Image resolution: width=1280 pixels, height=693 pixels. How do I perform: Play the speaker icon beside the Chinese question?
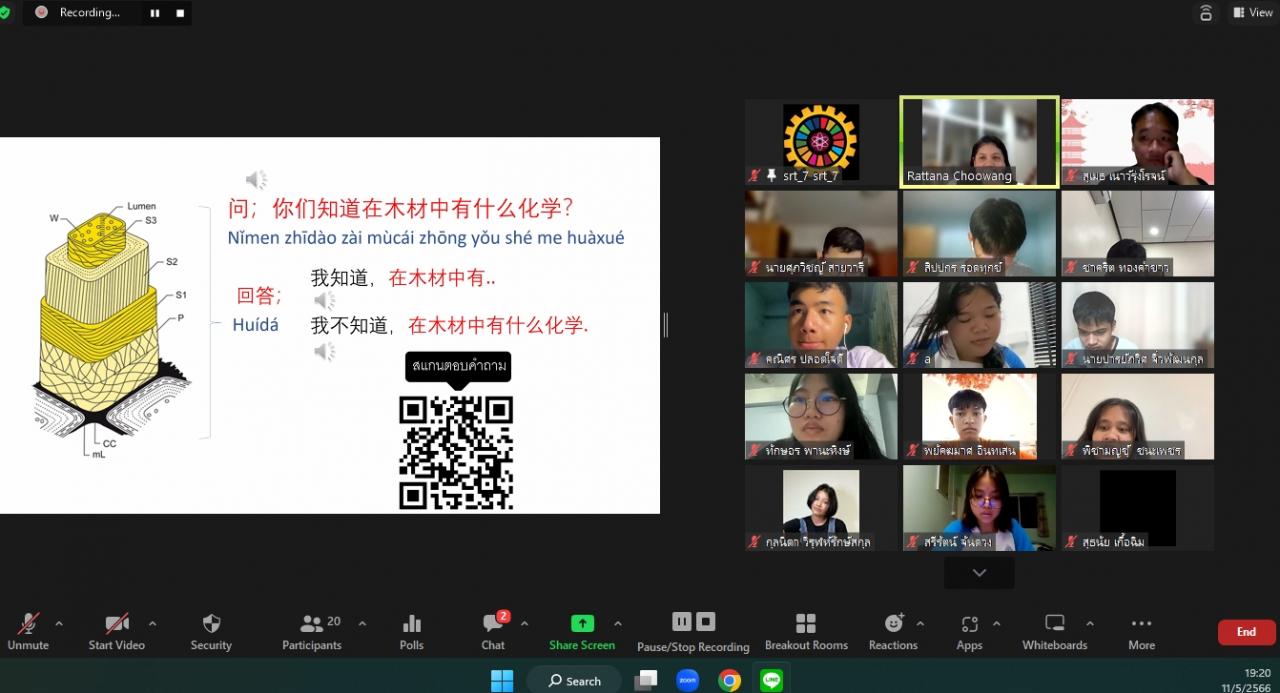(x=257, y=180)
